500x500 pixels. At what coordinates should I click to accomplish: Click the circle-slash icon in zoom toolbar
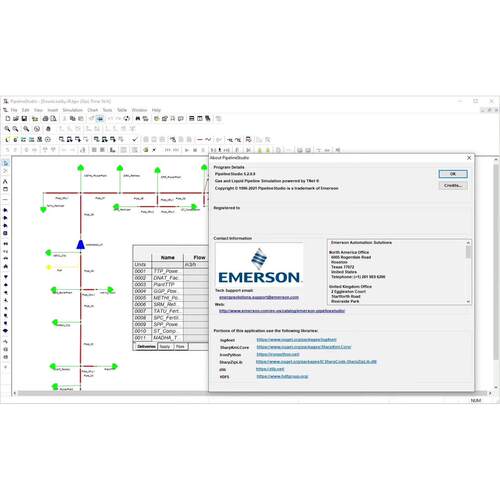coord(37,129)
